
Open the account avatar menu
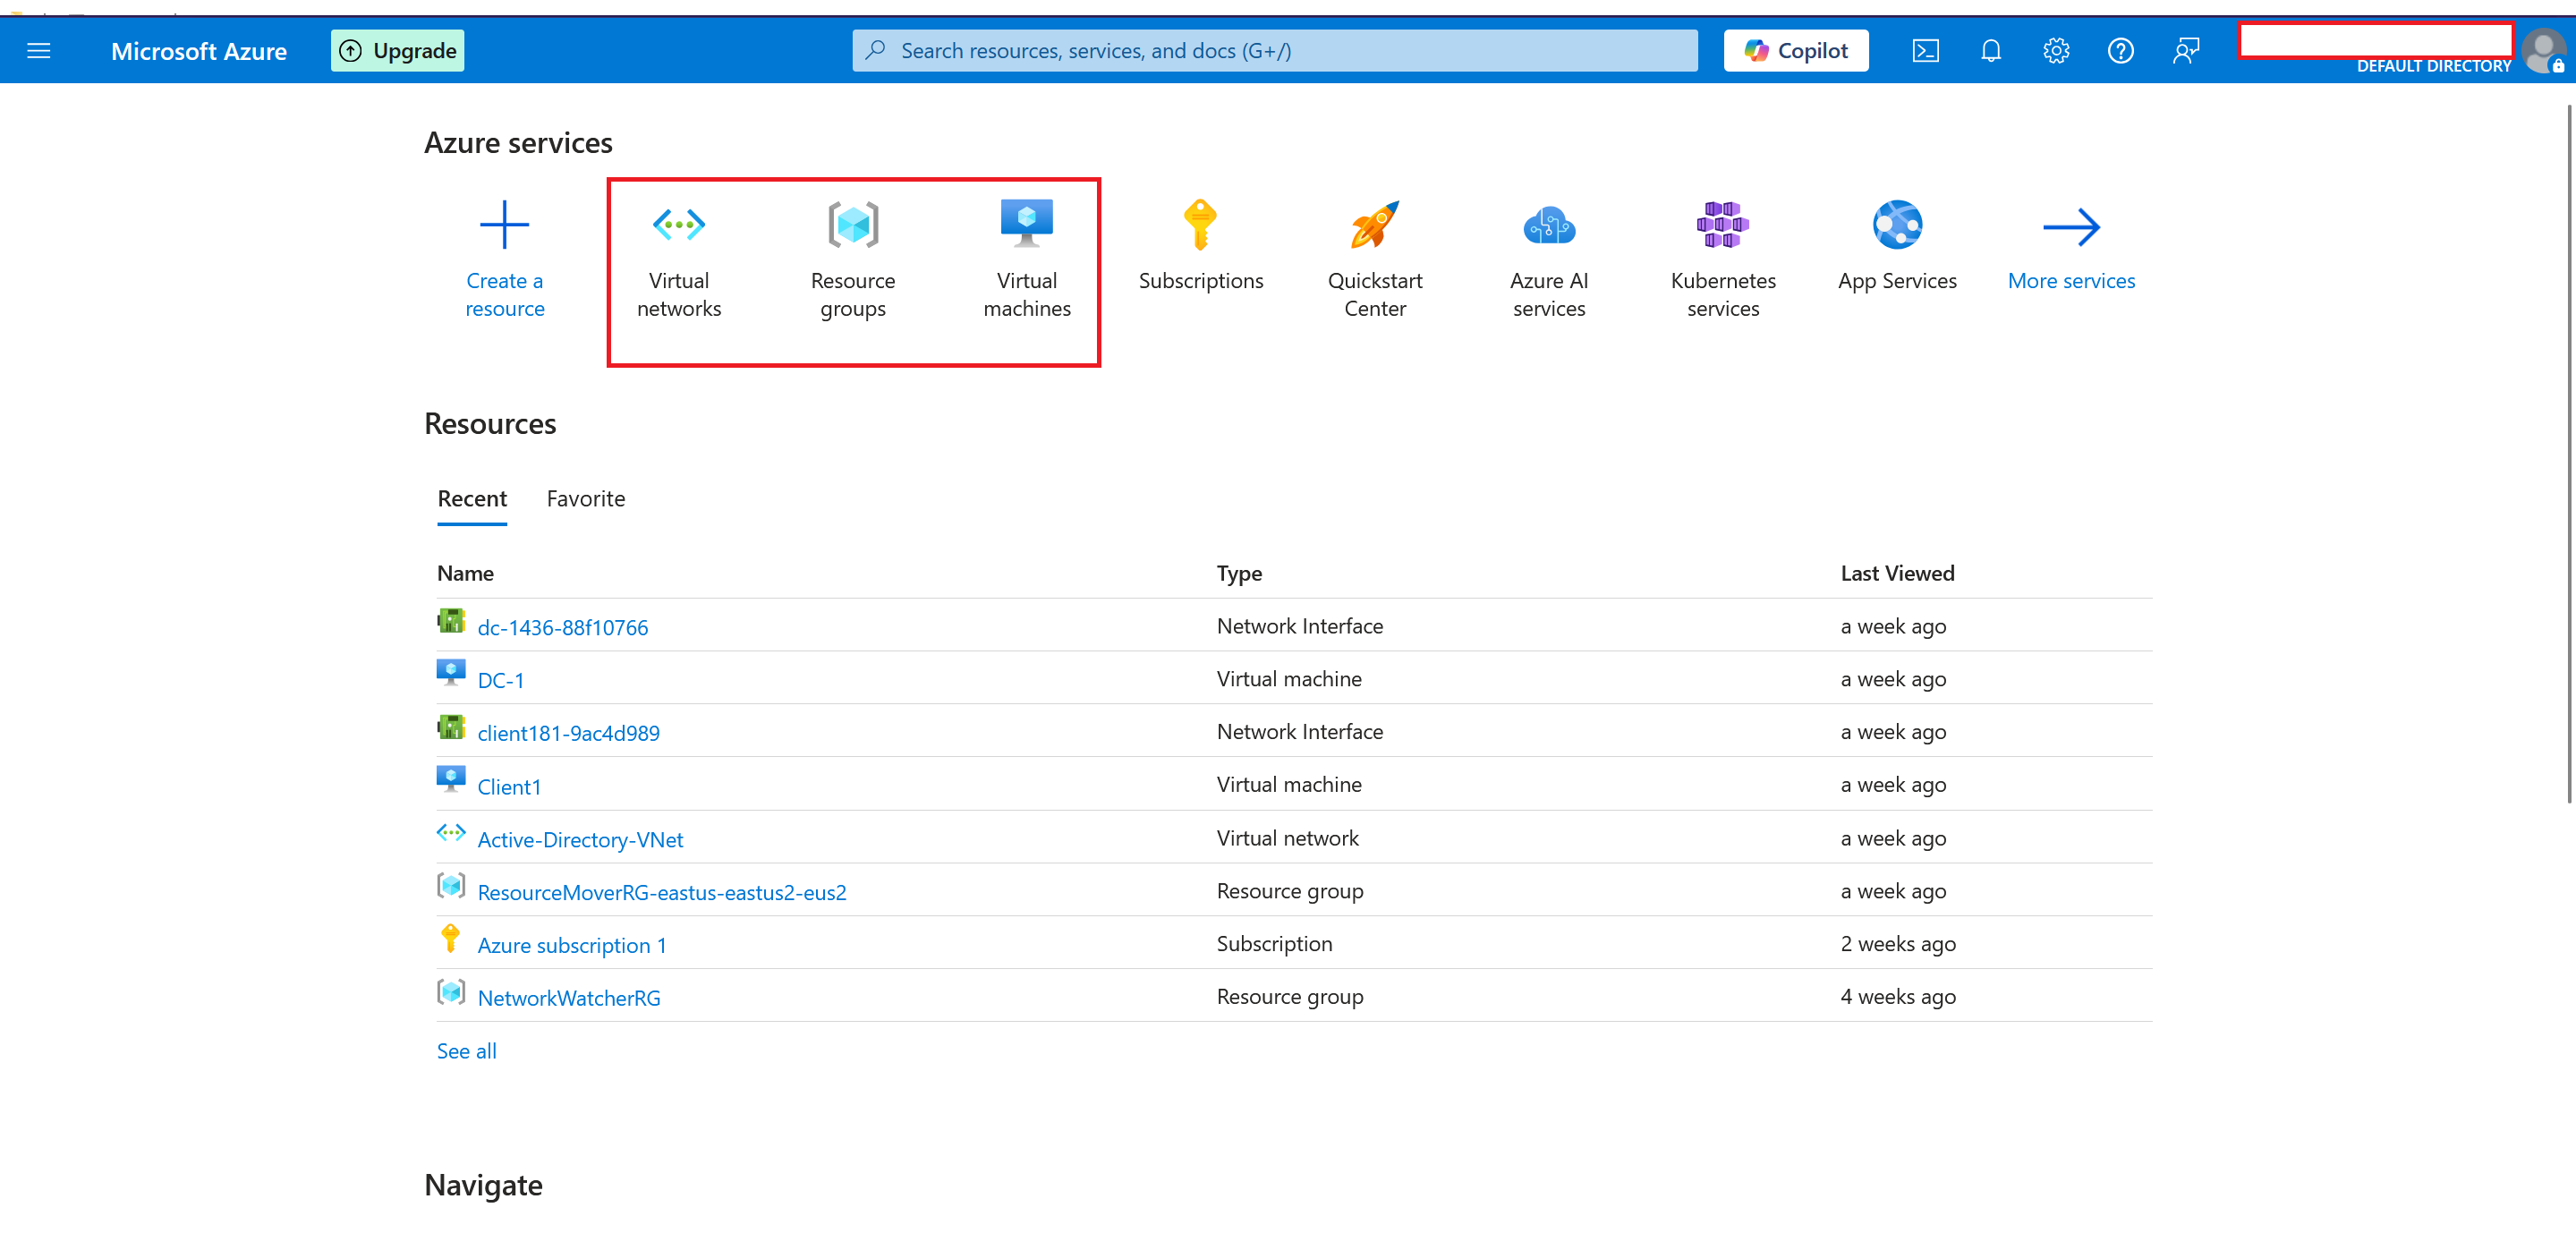click(2542, 50)
